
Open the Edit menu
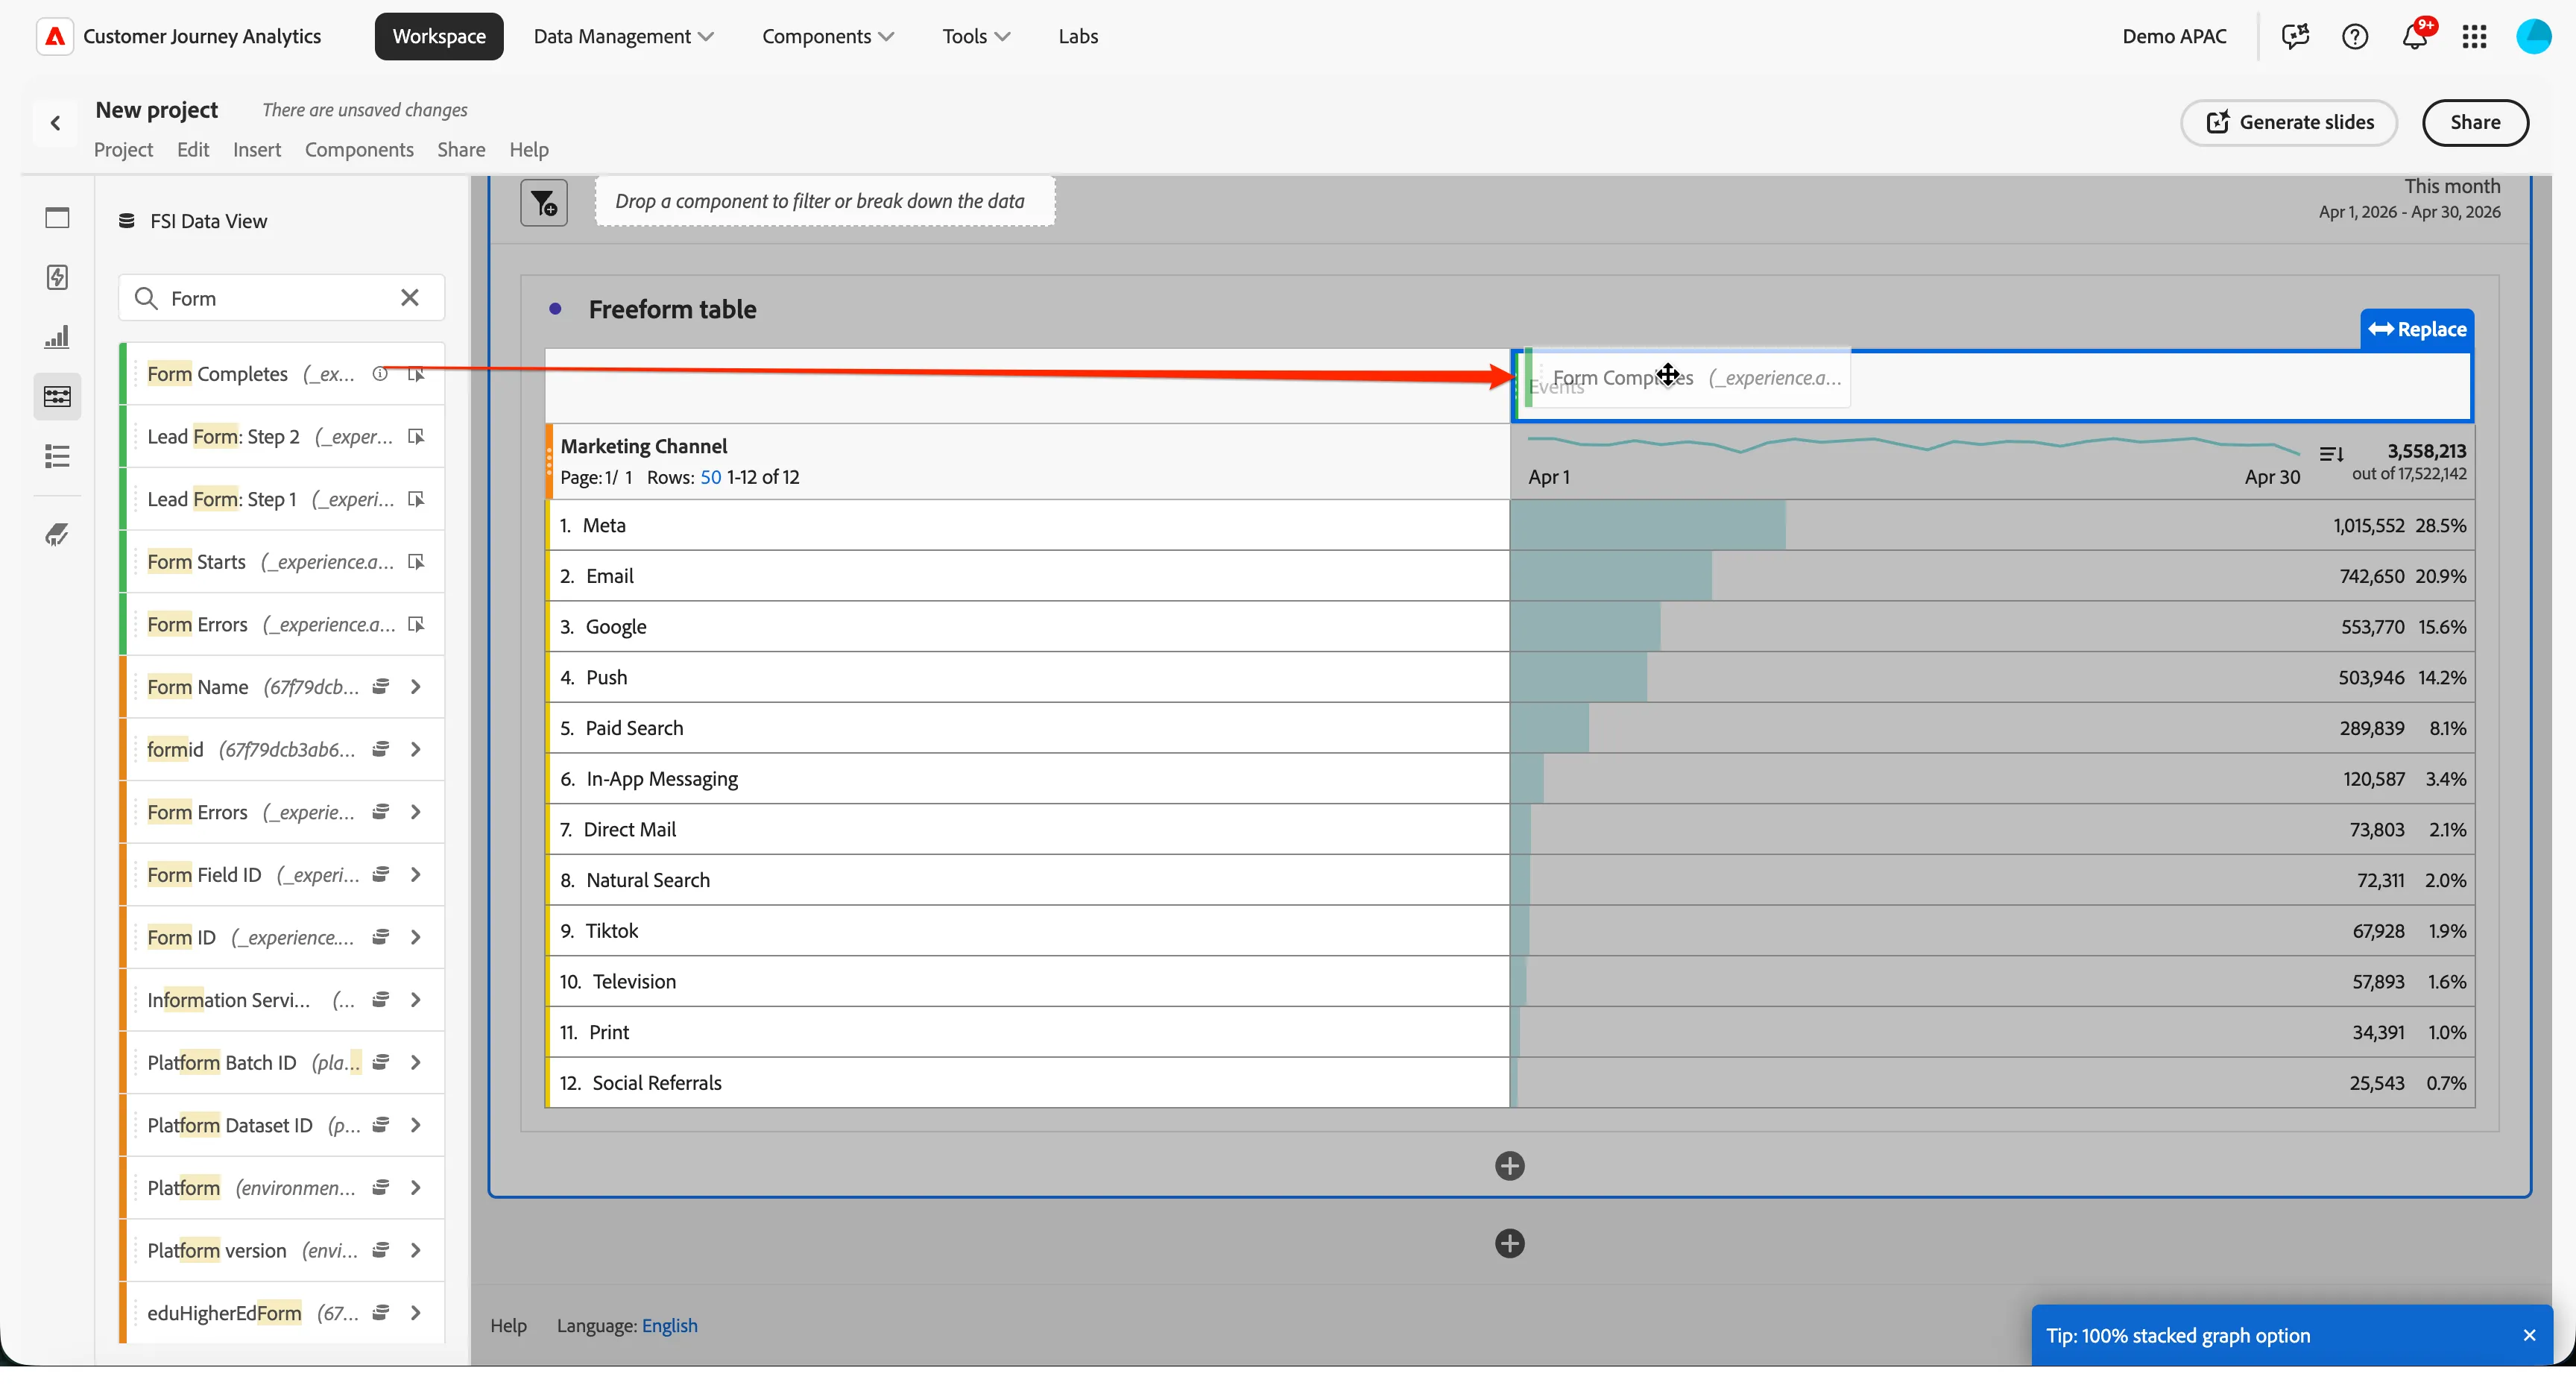click(x=193, y=150)
